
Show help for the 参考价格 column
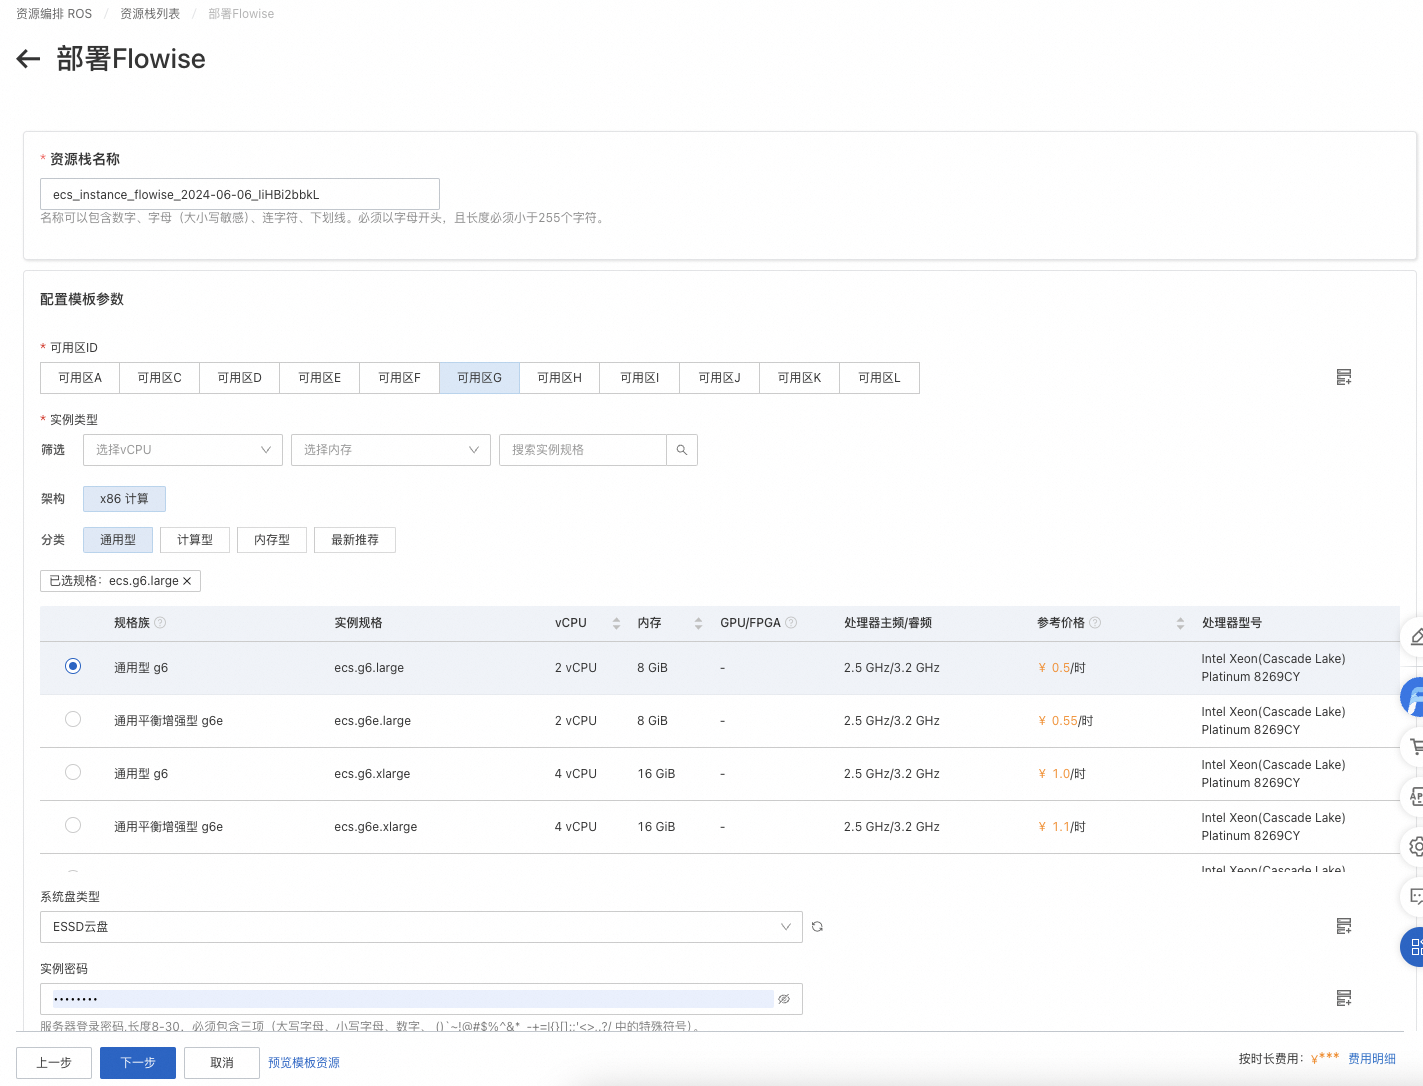click(1095, 622)
